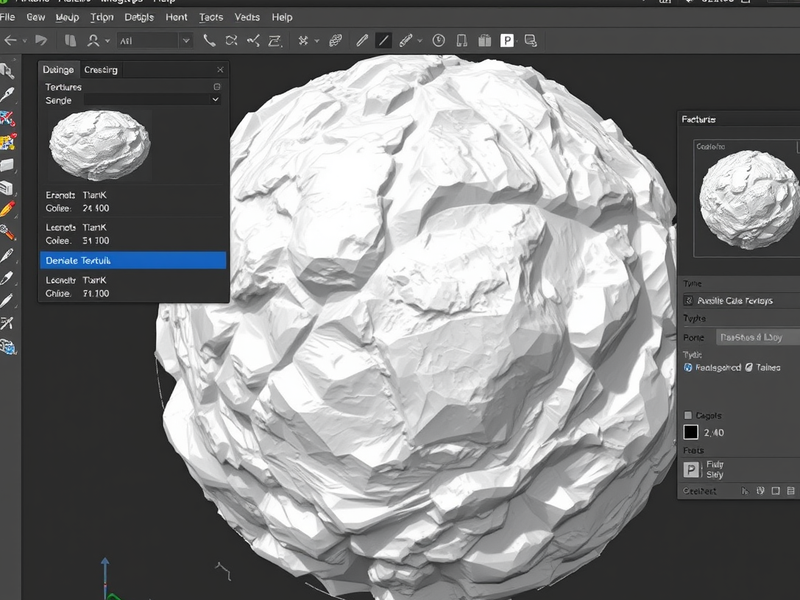Image resolution: width=800 pixels, height=600 pixels.
Task: Click the blue globe icon at sidebar bottom
Action: pyautogui.click(x=8, y=347)
